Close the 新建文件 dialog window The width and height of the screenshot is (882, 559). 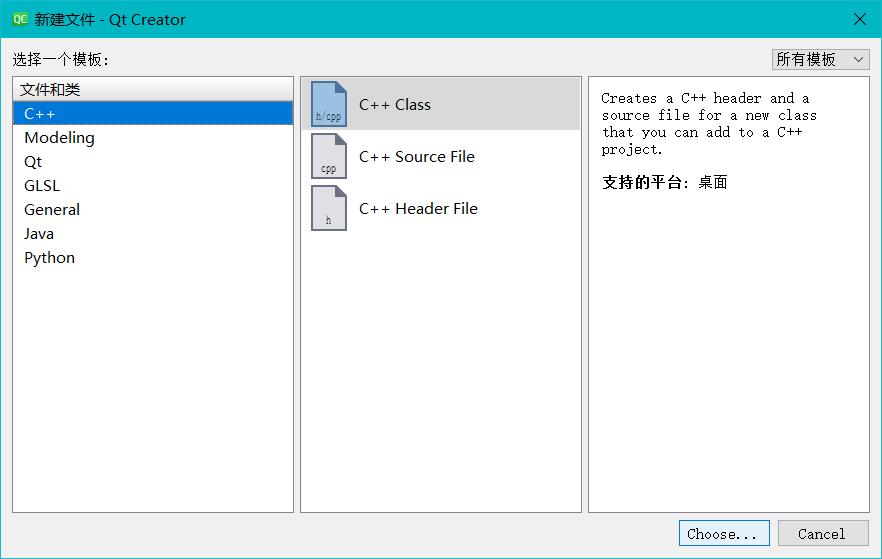[860, 19]
